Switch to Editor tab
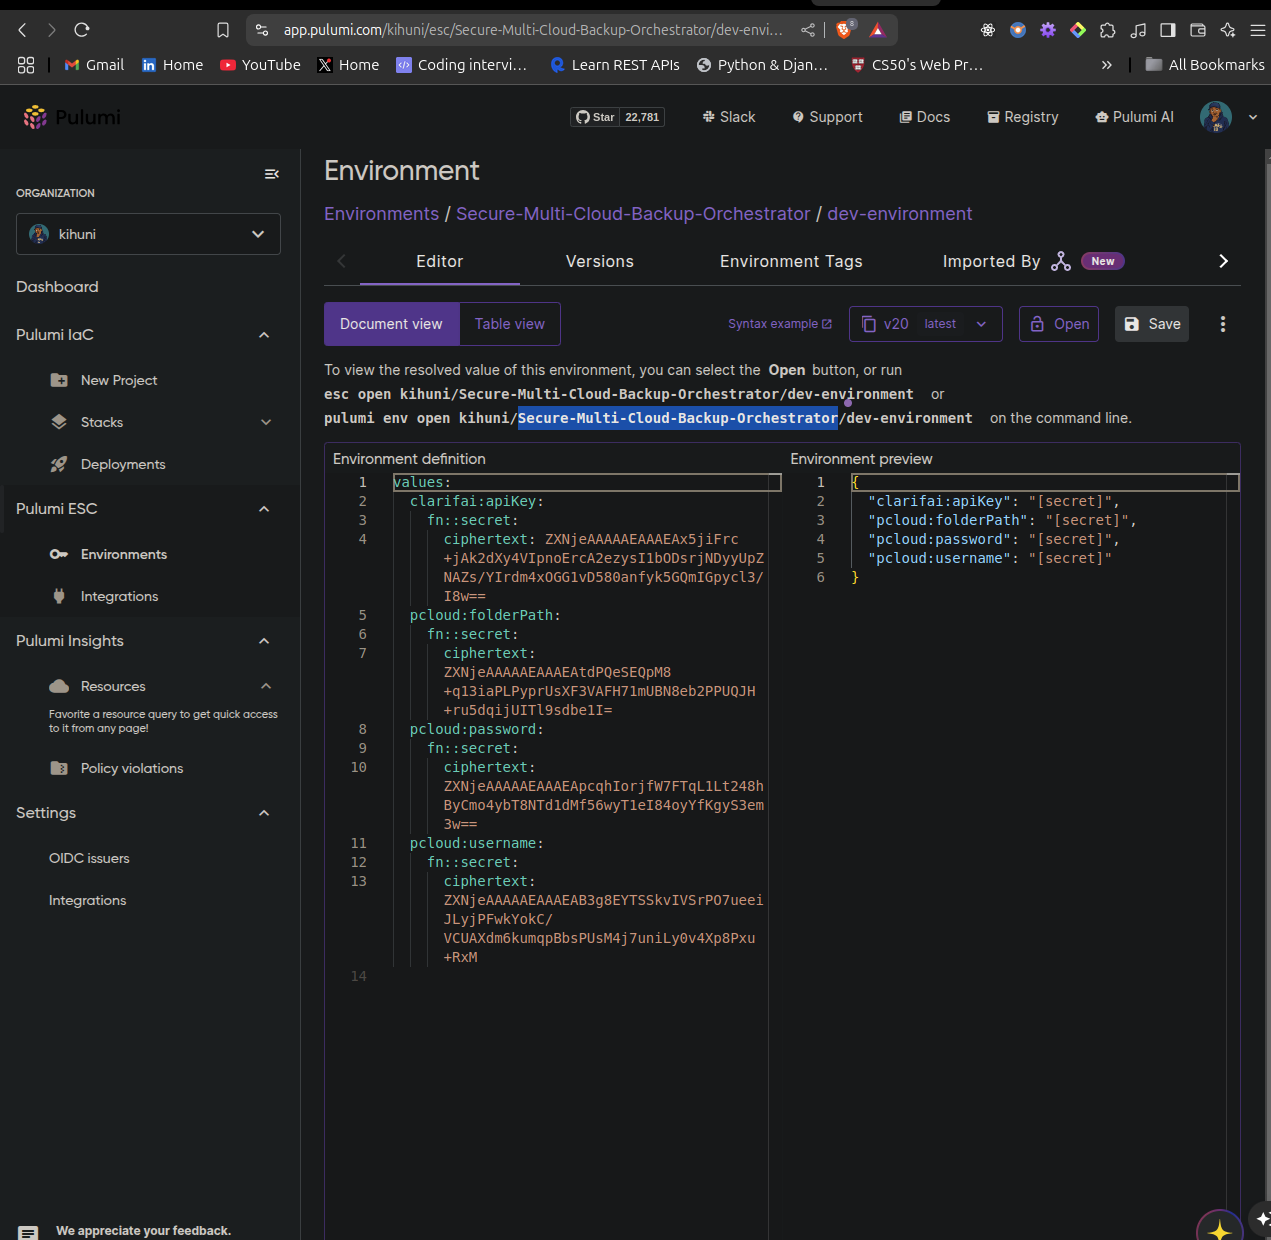 [440, 261]
